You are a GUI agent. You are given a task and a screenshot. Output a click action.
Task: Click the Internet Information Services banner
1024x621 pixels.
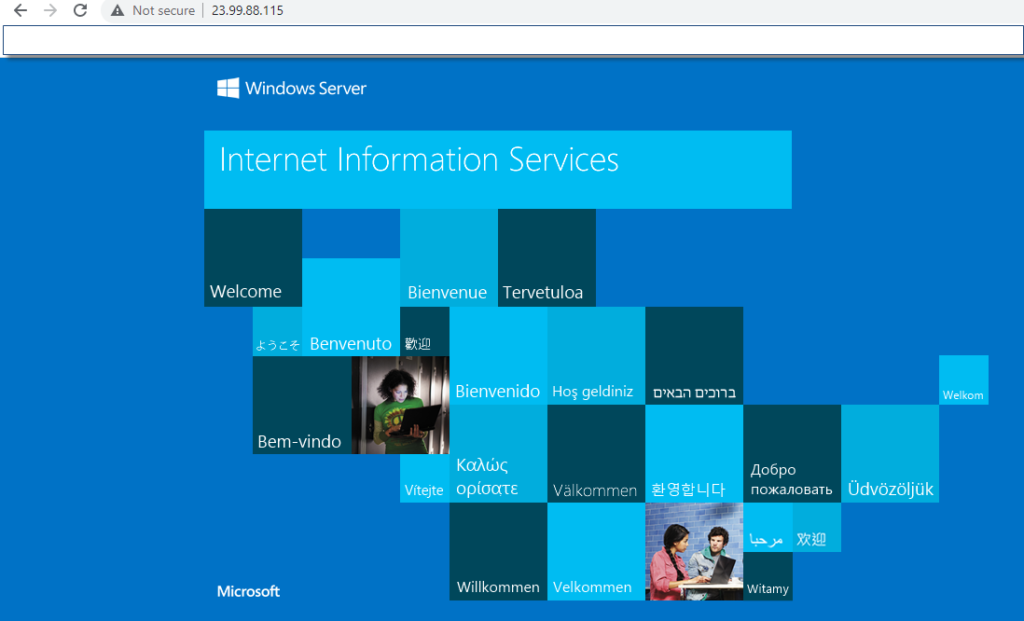click(x=498, y=170)
